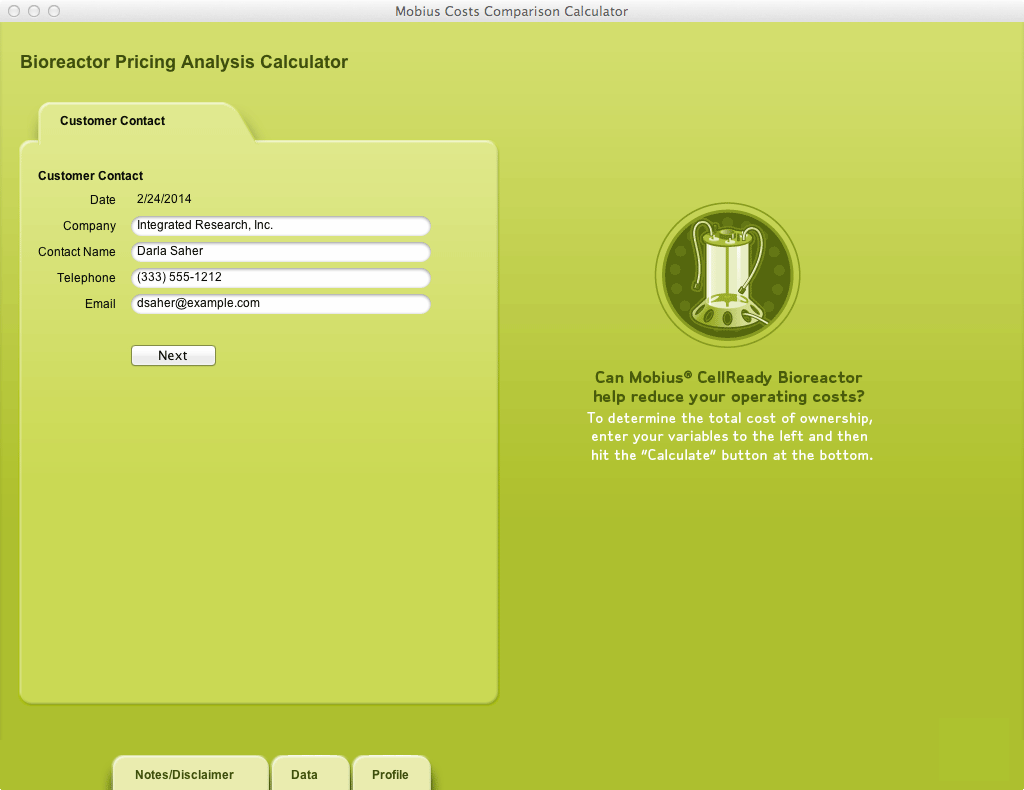1024x790 pixels.
Task: Click the 'help reduce your operating costs?' headline
Action: click(729, 396)
